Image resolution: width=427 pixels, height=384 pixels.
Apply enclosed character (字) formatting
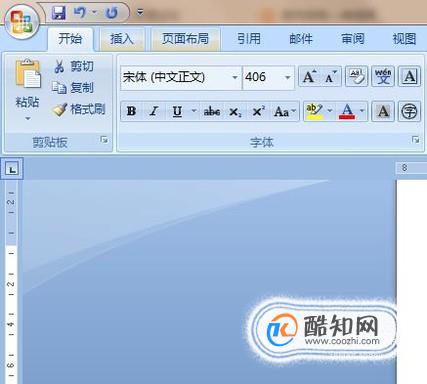point(409,111)
